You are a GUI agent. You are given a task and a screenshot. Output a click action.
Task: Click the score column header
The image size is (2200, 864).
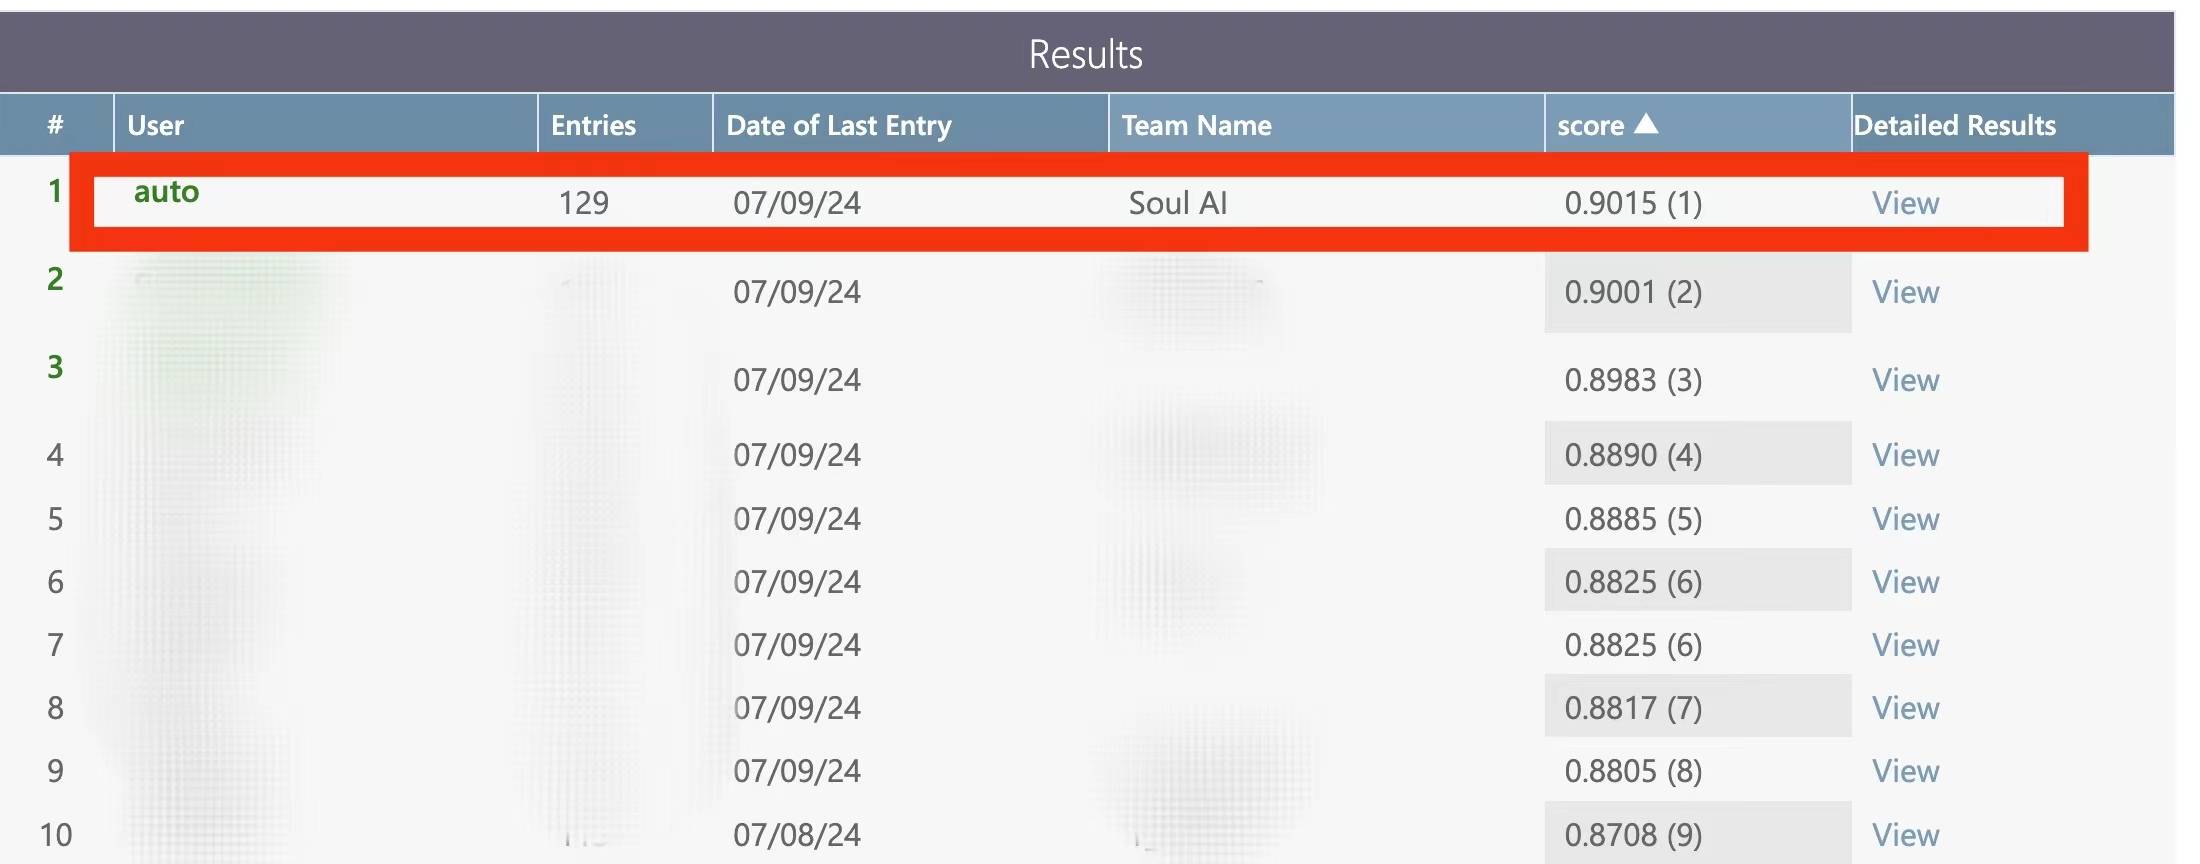click(x=1590, y=125)
